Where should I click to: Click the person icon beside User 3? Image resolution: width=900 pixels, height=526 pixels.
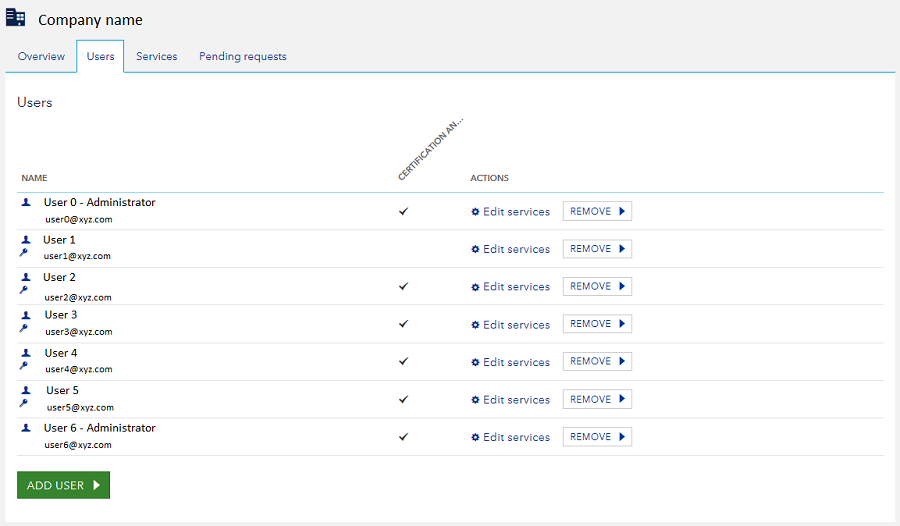(26, 315)
